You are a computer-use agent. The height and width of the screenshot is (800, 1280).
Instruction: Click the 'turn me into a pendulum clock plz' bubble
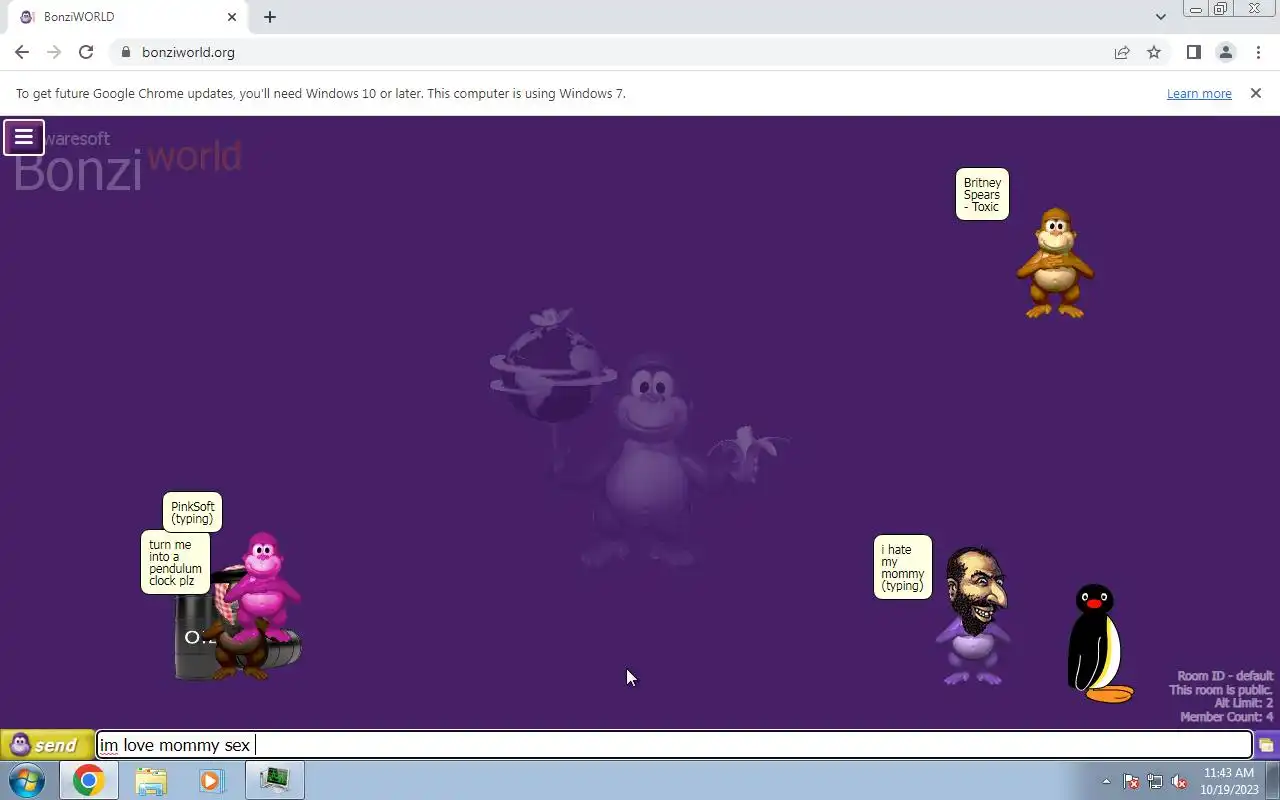[176, 562]
